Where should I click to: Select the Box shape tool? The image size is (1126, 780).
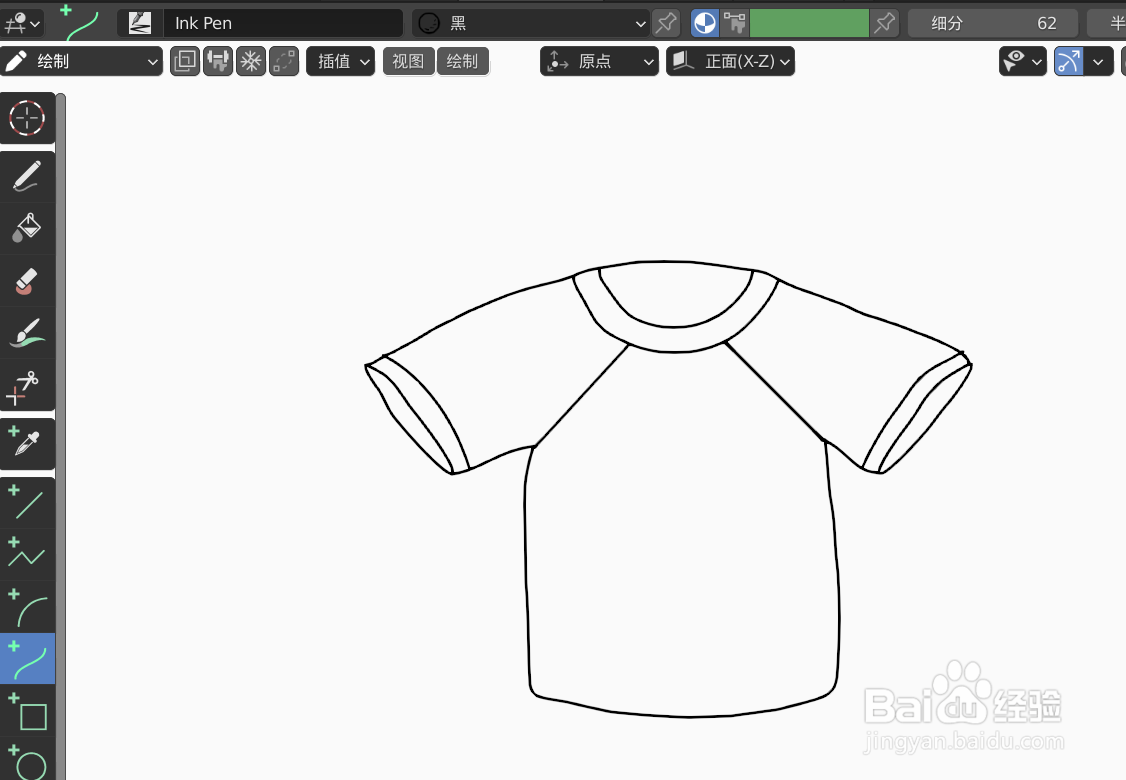click(27, 712)
